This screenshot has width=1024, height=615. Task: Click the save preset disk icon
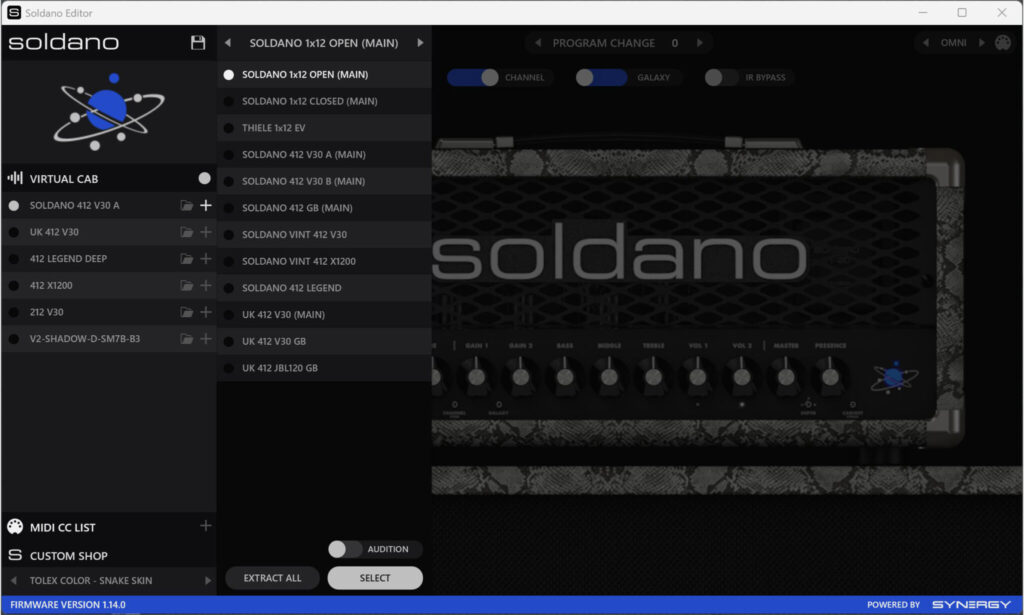pyautogui.click(x=198, y=42)
